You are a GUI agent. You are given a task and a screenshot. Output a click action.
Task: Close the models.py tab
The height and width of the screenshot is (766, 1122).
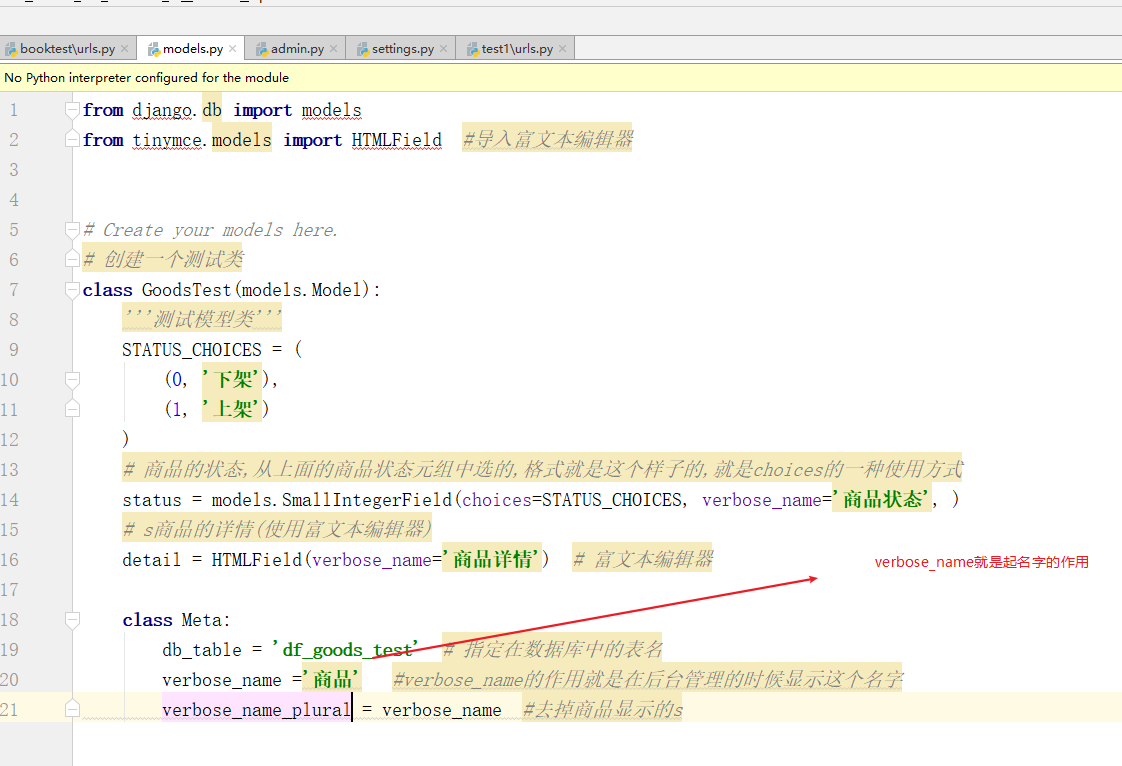tap(233, 49)
